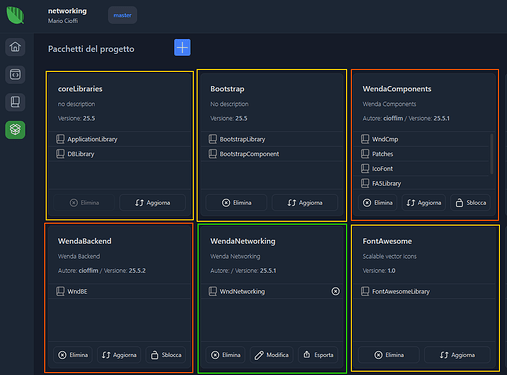This screenshot has height=375, width=507.
Task: Click Aggiorna in the WendaComponents card
Action: [424, 203]
